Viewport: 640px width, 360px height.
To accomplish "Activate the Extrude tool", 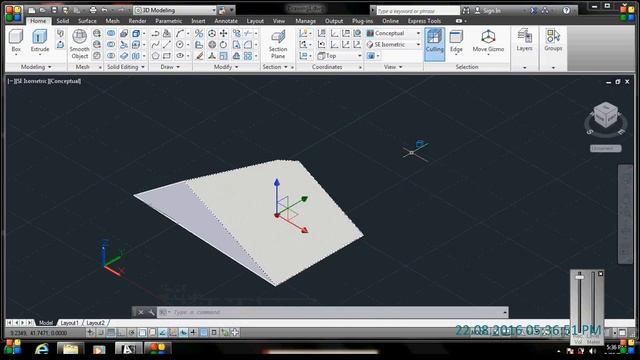I will coord(40,41).
